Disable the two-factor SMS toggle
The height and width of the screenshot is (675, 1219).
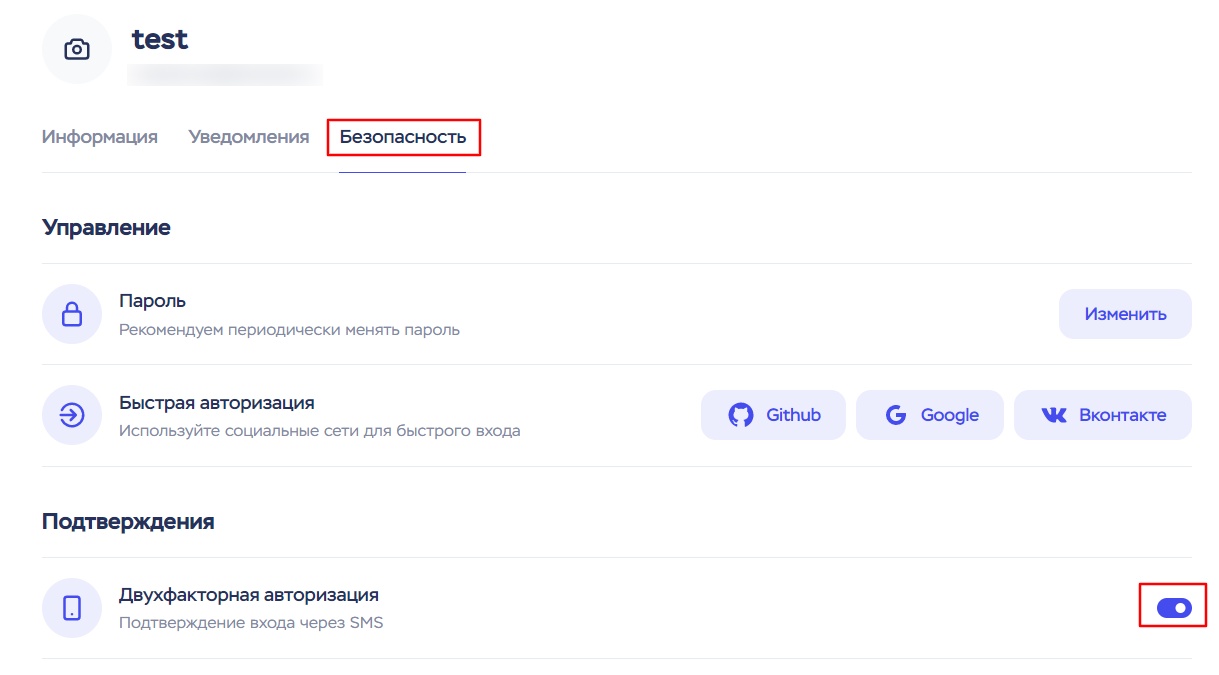pos(1174,607)
